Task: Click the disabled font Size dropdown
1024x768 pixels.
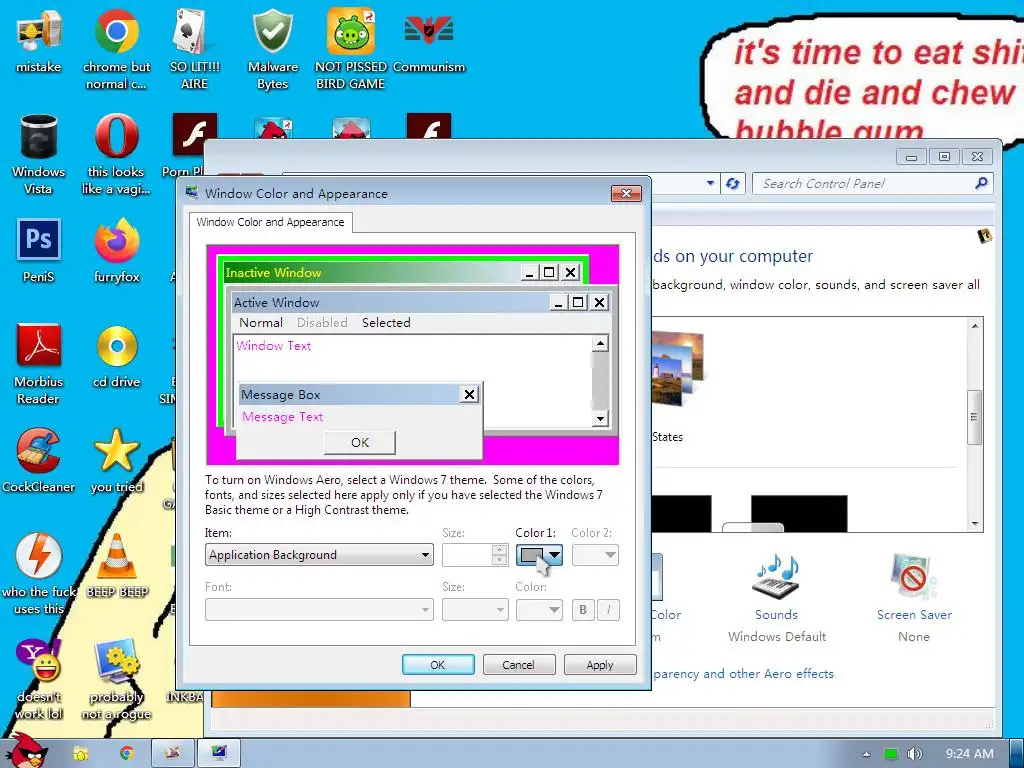Action: click(475, 609)
